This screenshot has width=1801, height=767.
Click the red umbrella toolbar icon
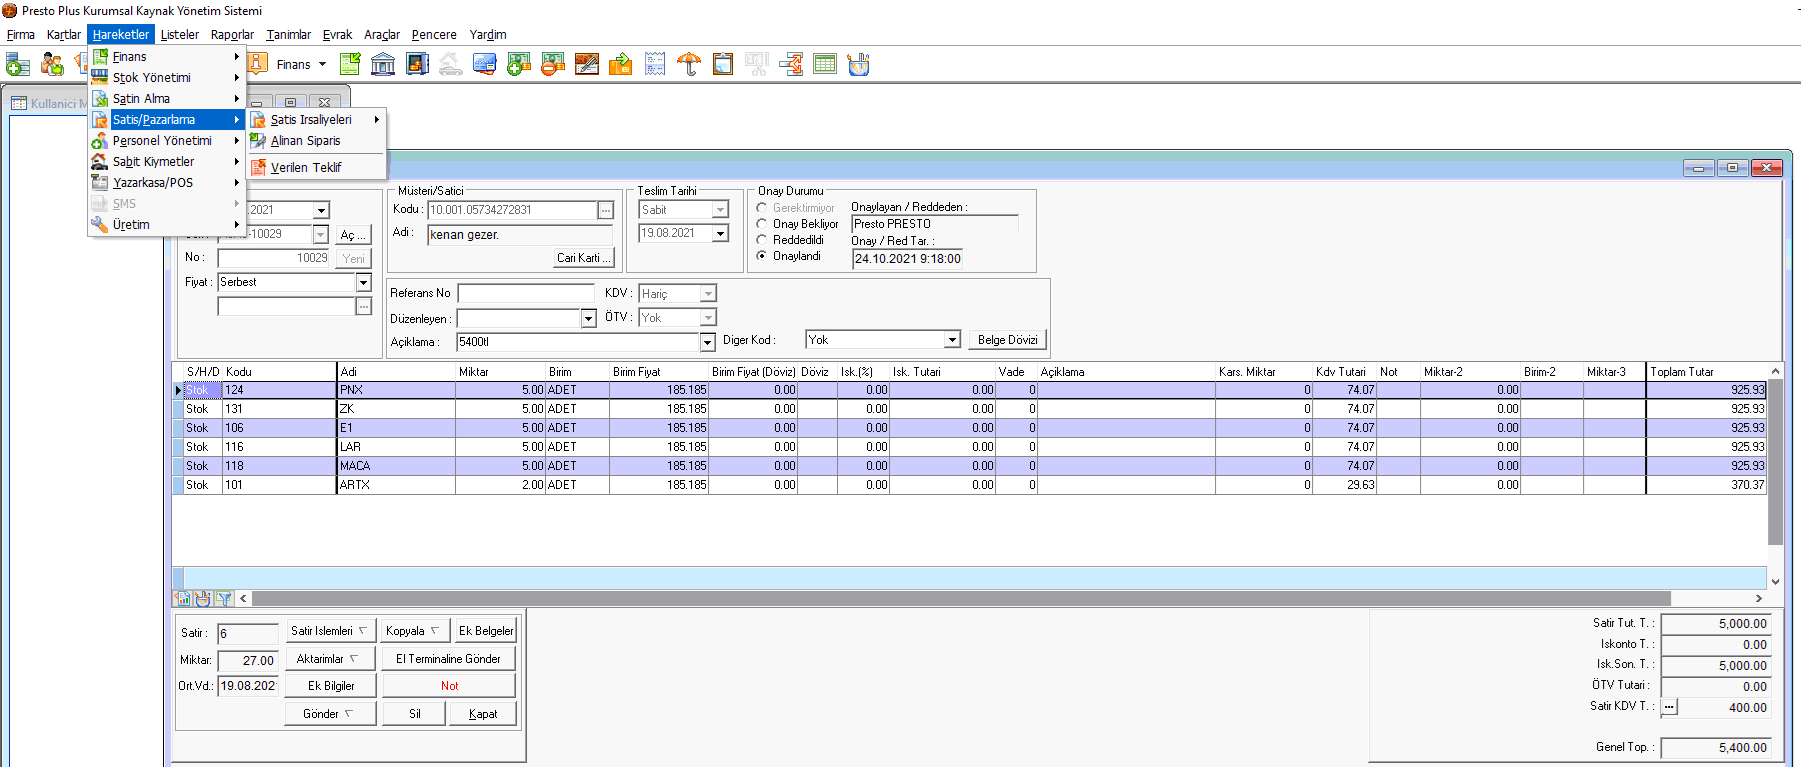coord(689,65)
